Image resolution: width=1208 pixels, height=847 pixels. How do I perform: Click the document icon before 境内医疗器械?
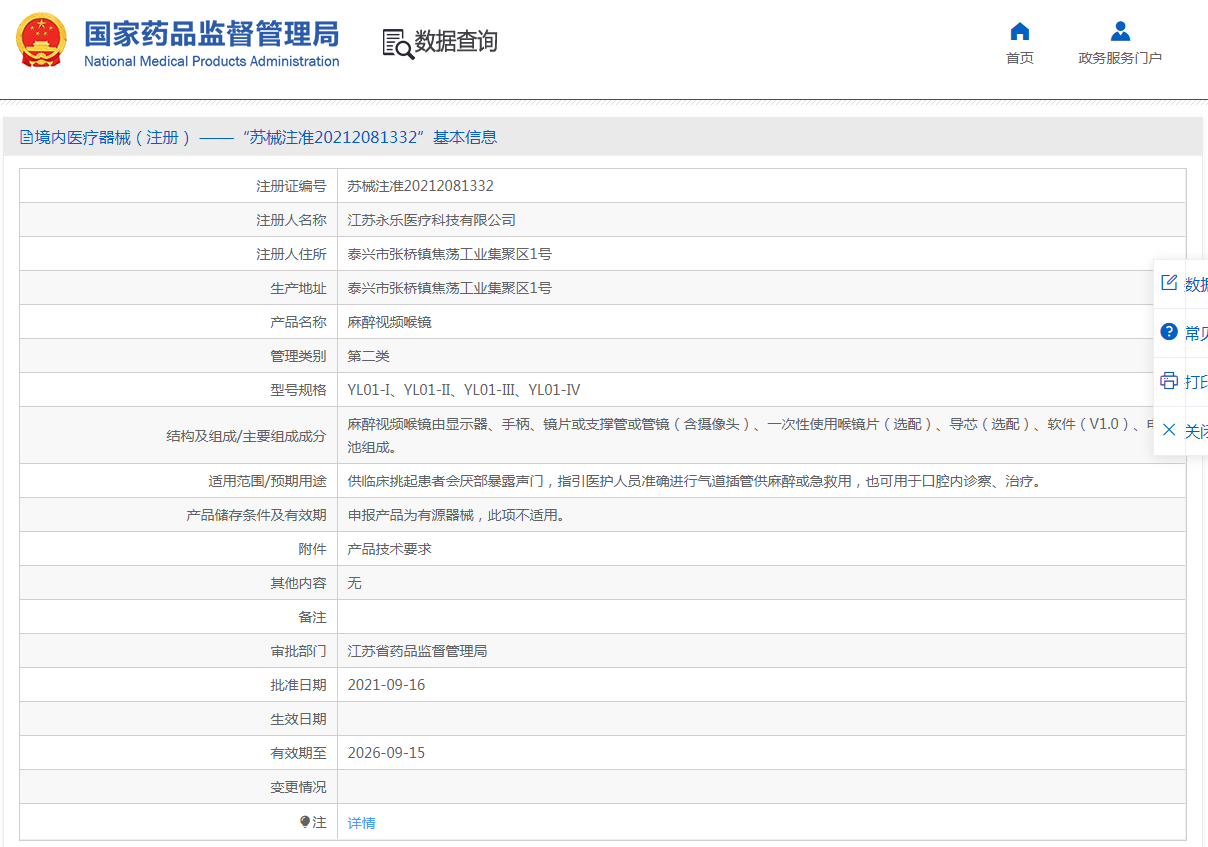pos(26,137)
